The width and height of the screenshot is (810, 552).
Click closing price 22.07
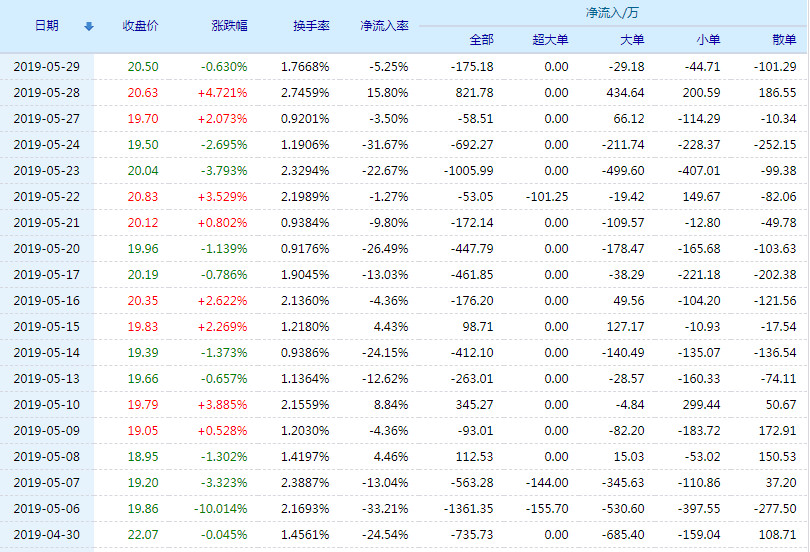(x=143, y=534)
